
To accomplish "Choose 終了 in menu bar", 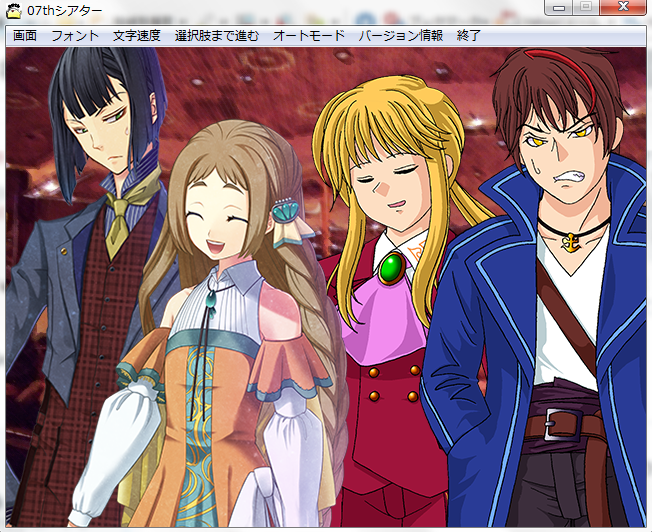I will click(x=469, y=36).
